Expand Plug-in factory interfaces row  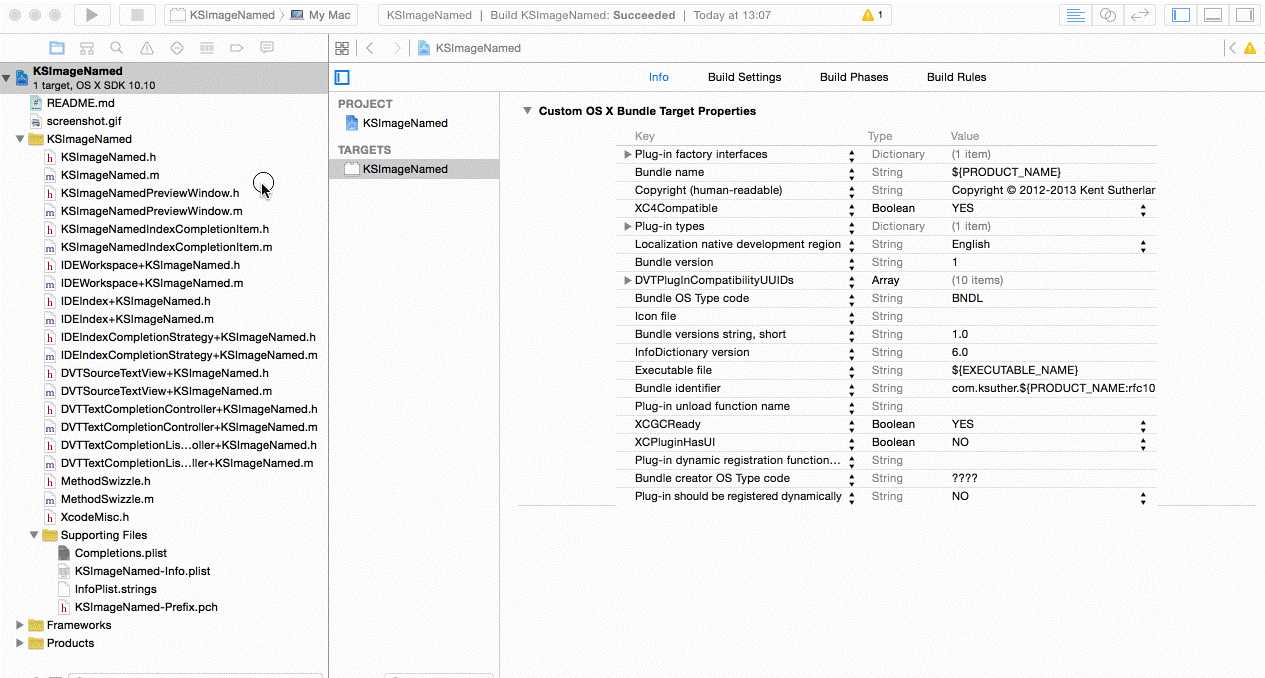[x=627, y=154]
